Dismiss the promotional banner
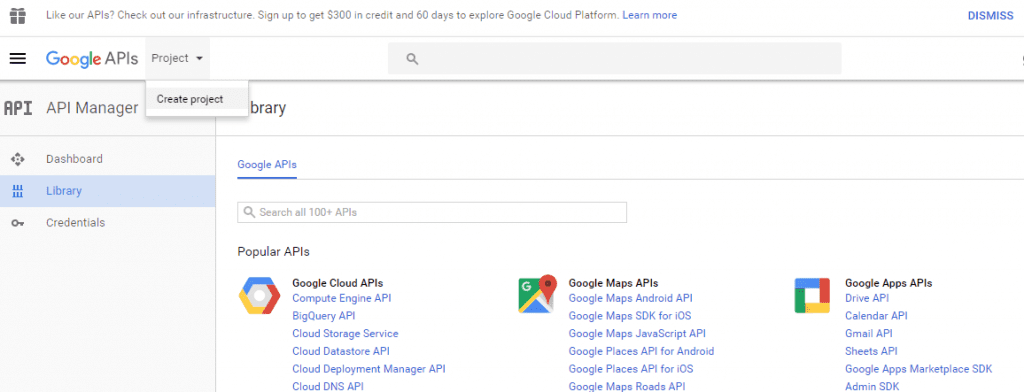Viewport: 1024px width, 392px height. click(x=990, y=15)
